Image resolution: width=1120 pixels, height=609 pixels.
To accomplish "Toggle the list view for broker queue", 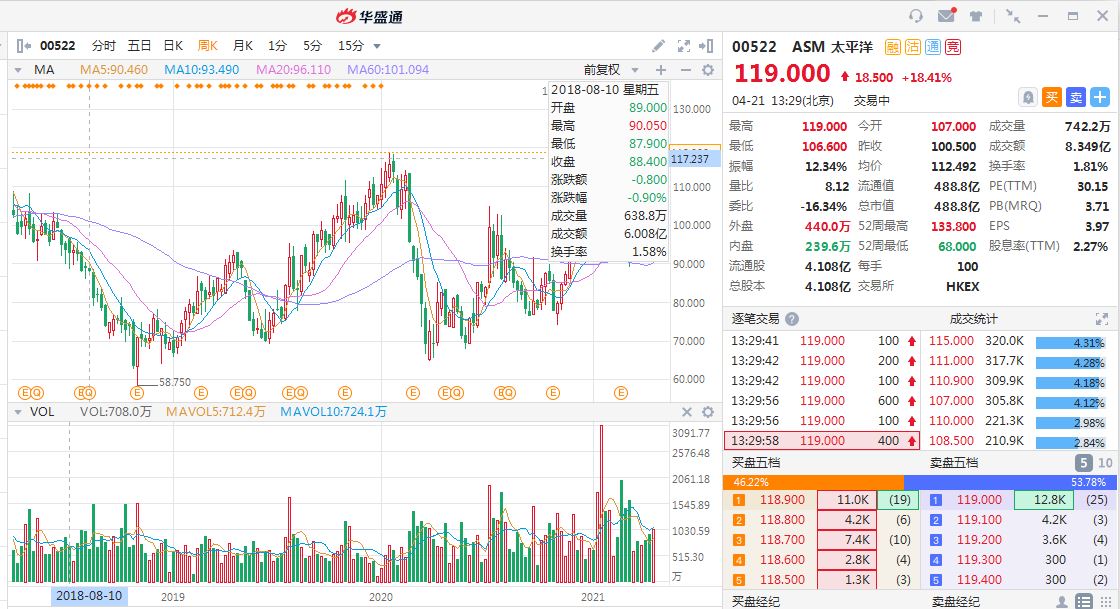I will [1084, 601].
